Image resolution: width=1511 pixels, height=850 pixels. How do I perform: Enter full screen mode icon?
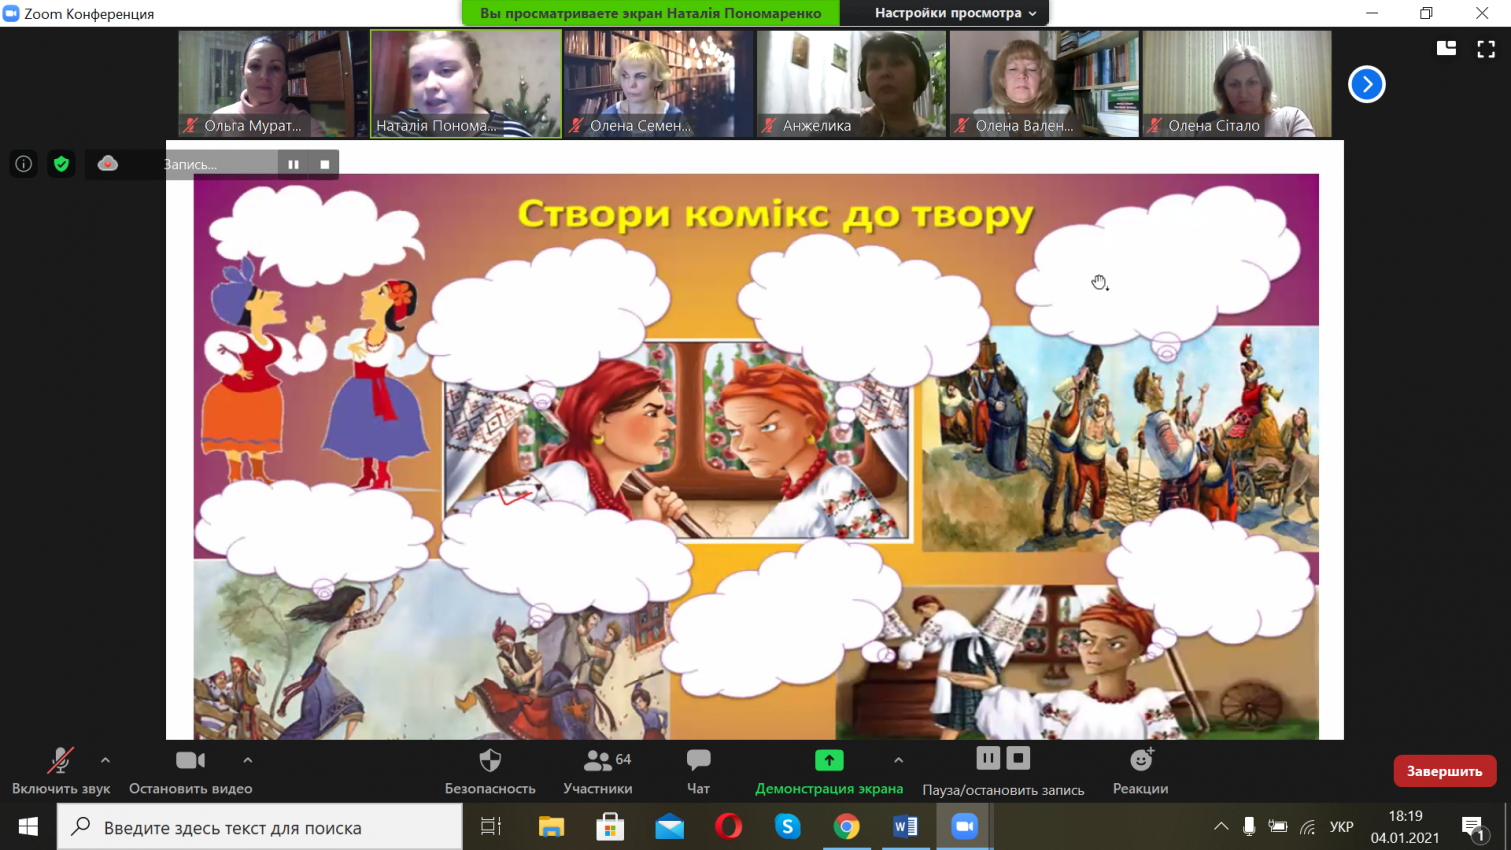click(1486, 48)
